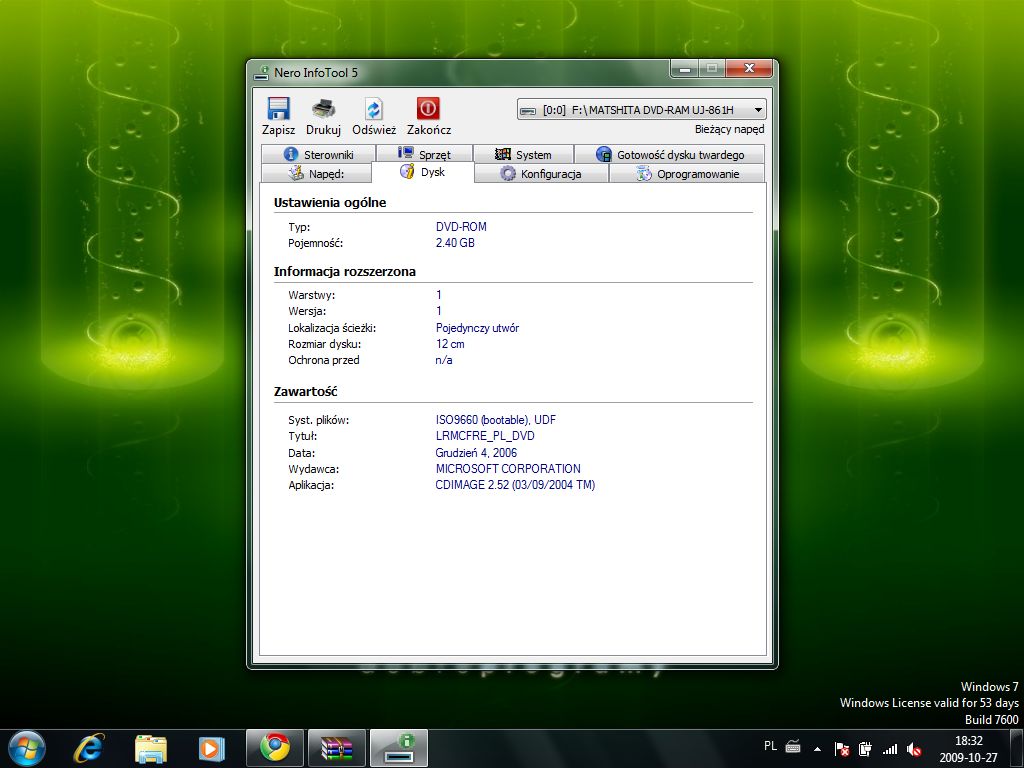
Task: Click MICROSOFT CORPORATION publisher value
Action: coord(508,469)
